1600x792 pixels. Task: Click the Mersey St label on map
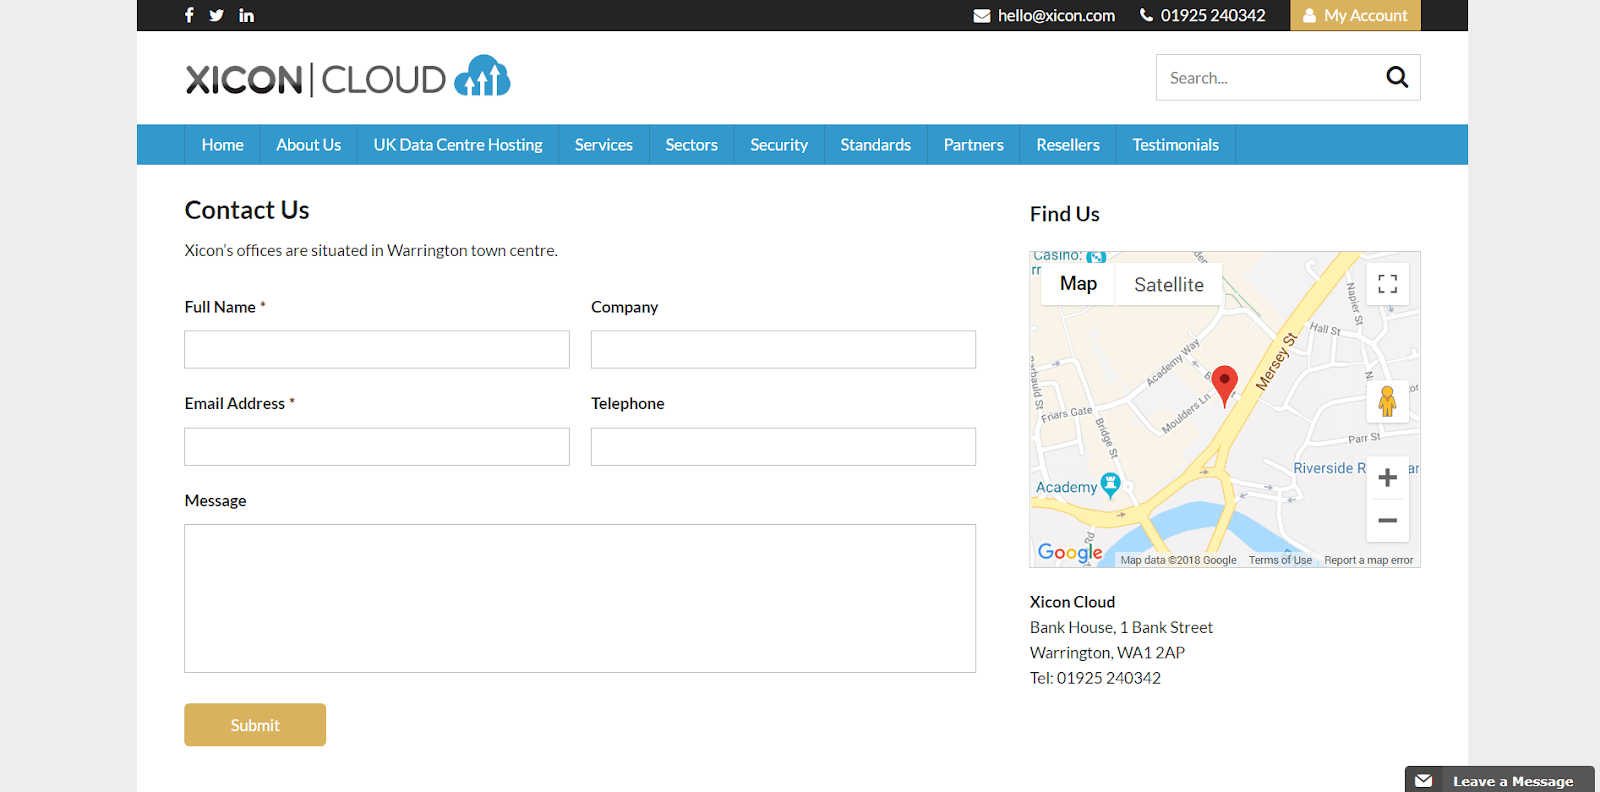pyautogui.click(x=1276, y=361)
